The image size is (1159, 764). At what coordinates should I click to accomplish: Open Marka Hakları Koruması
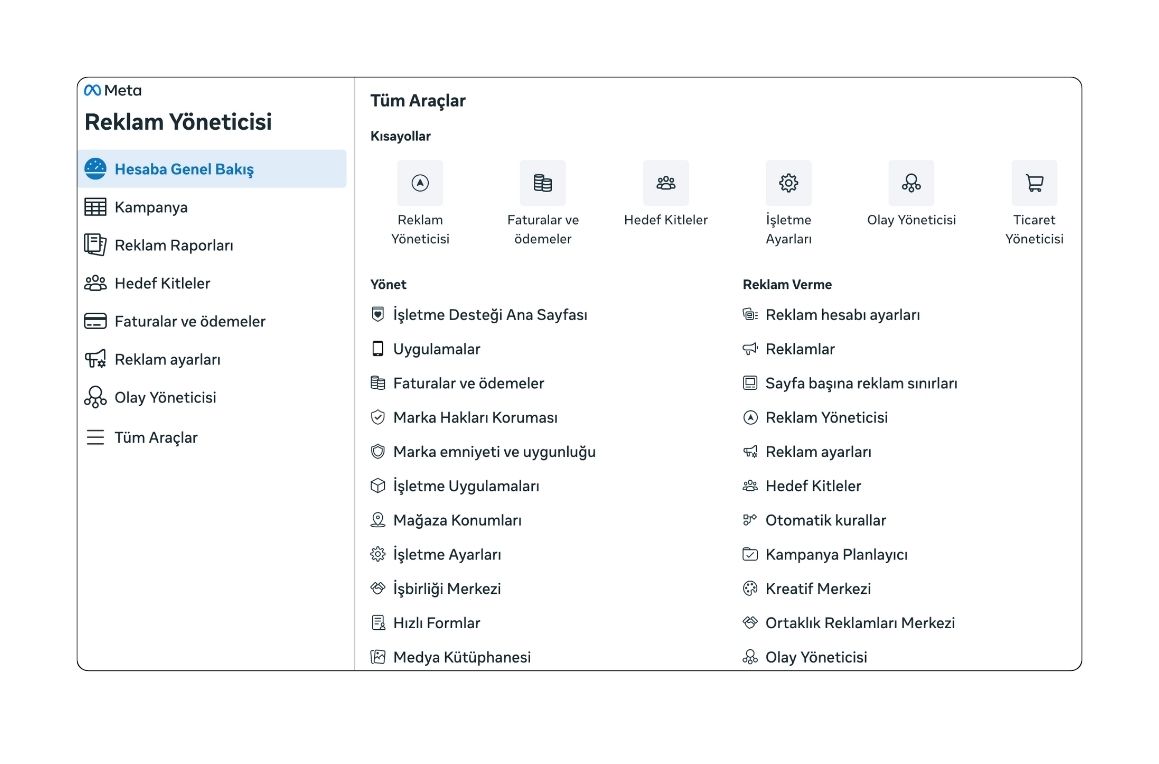tap(475, 417)
